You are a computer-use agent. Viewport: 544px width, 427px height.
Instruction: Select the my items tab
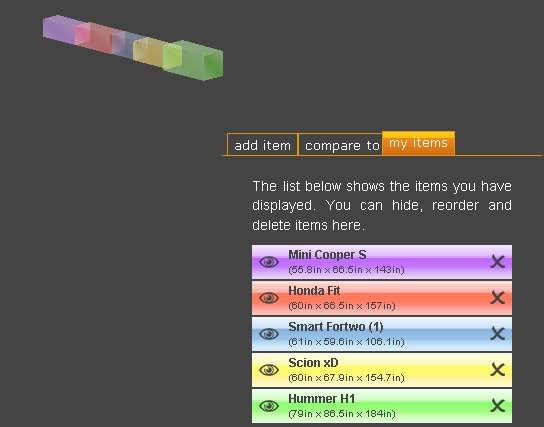click(x=418, y=143)
